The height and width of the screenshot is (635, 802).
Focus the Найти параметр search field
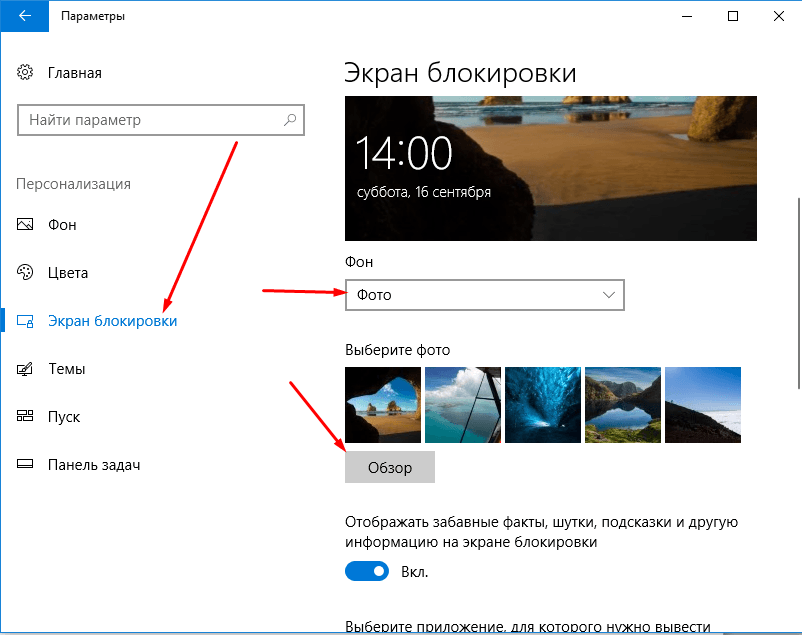click(161, 120)
